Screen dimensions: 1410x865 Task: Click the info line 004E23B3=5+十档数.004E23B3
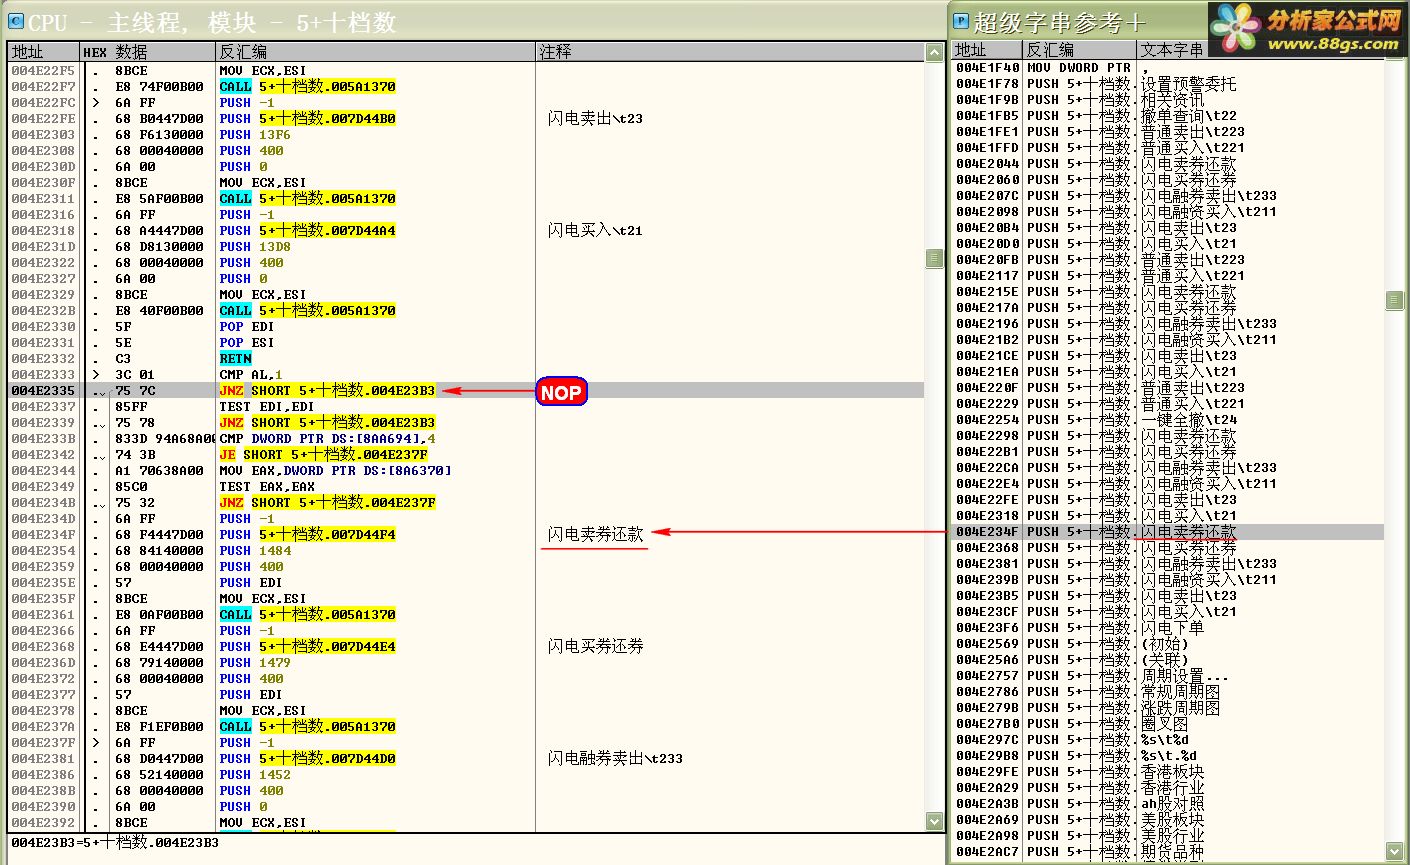pyautogui.click(x=115, y=842)
